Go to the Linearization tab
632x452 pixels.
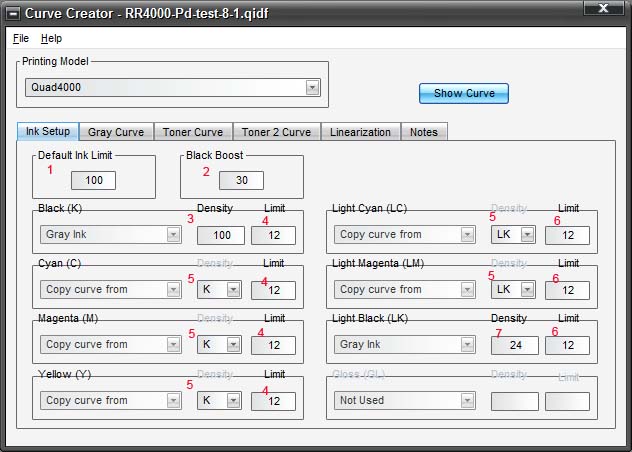click(x=360, y=132)
